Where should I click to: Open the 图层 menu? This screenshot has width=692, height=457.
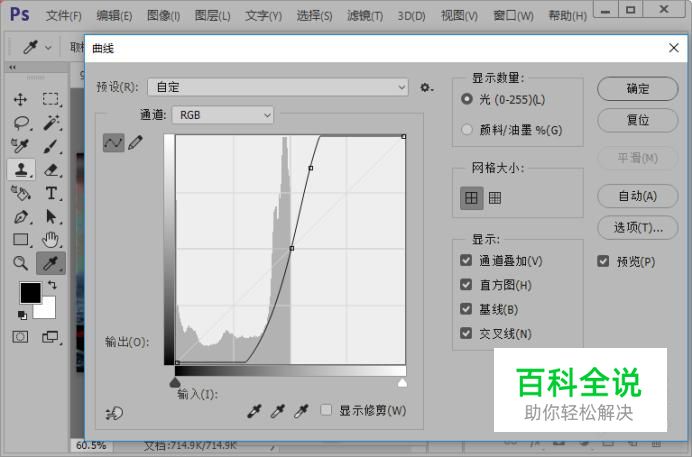point(212,16)
